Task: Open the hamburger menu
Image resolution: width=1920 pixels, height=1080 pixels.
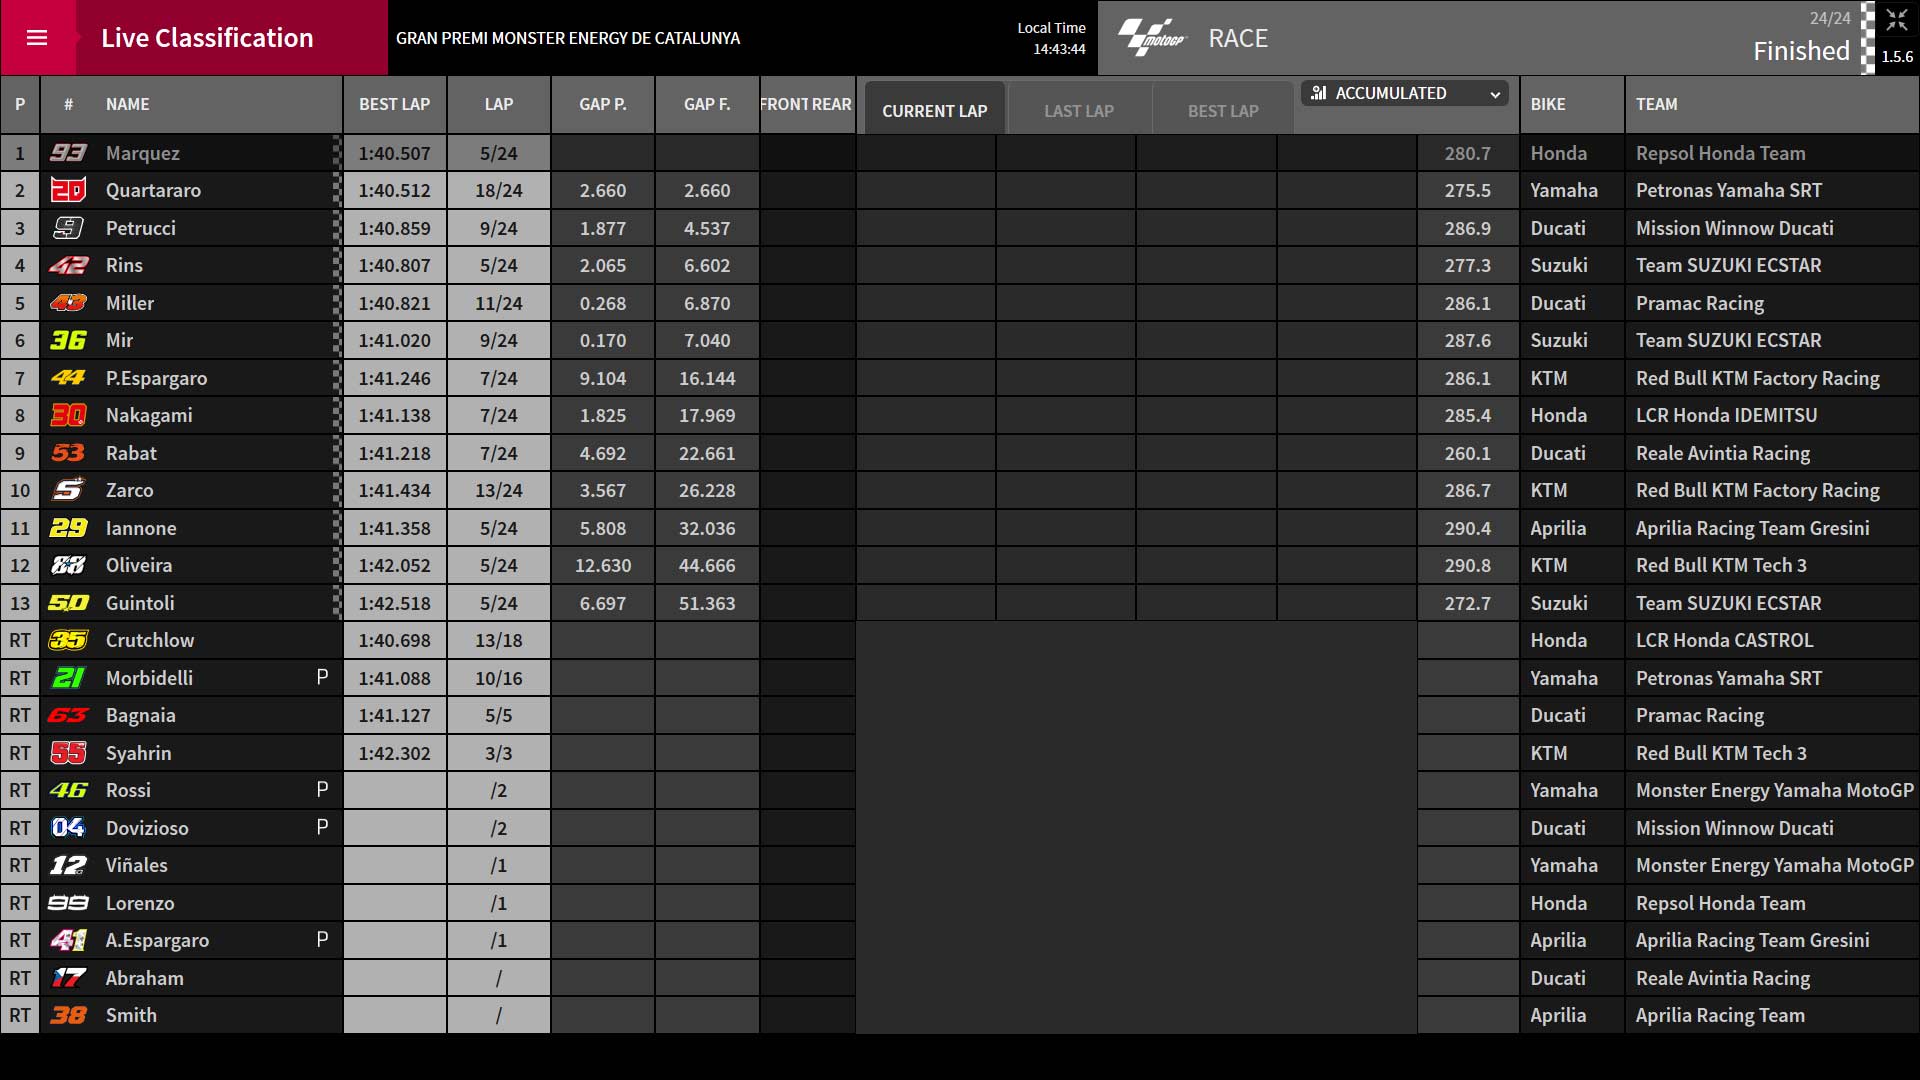Action: 37,38
